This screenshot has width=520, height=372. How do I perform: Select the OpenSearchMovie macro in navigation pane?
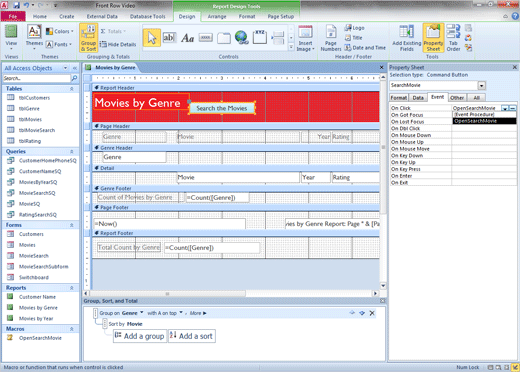40,338
